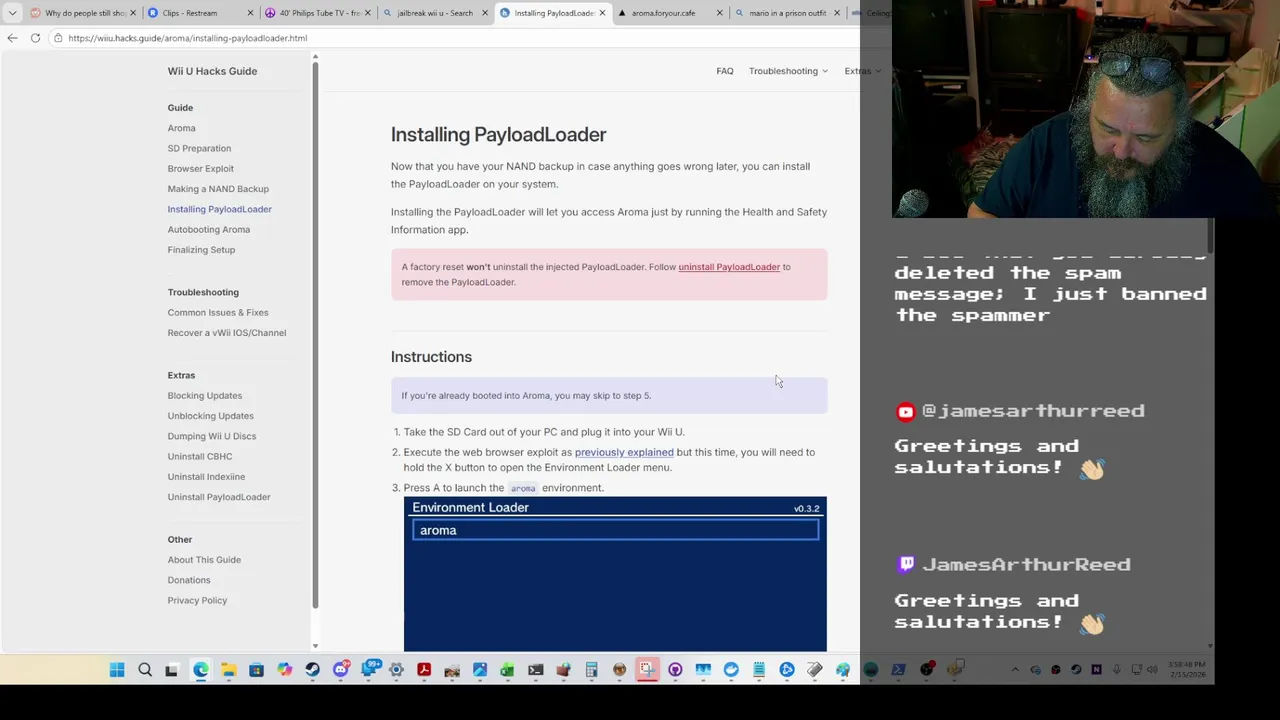Open Unblocking Updates page

point(210,416)
